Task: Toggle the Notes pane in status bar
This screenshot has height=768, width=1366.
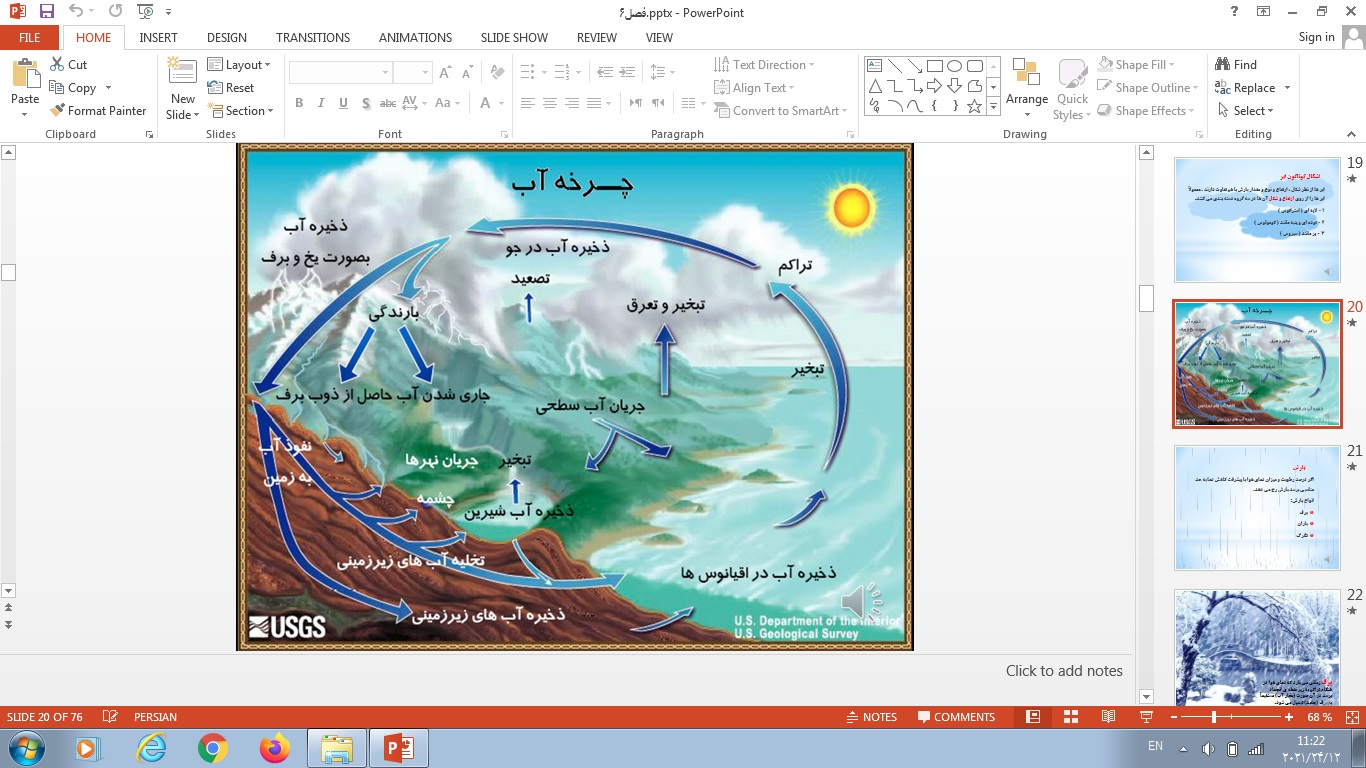Action: pos(871,717)
